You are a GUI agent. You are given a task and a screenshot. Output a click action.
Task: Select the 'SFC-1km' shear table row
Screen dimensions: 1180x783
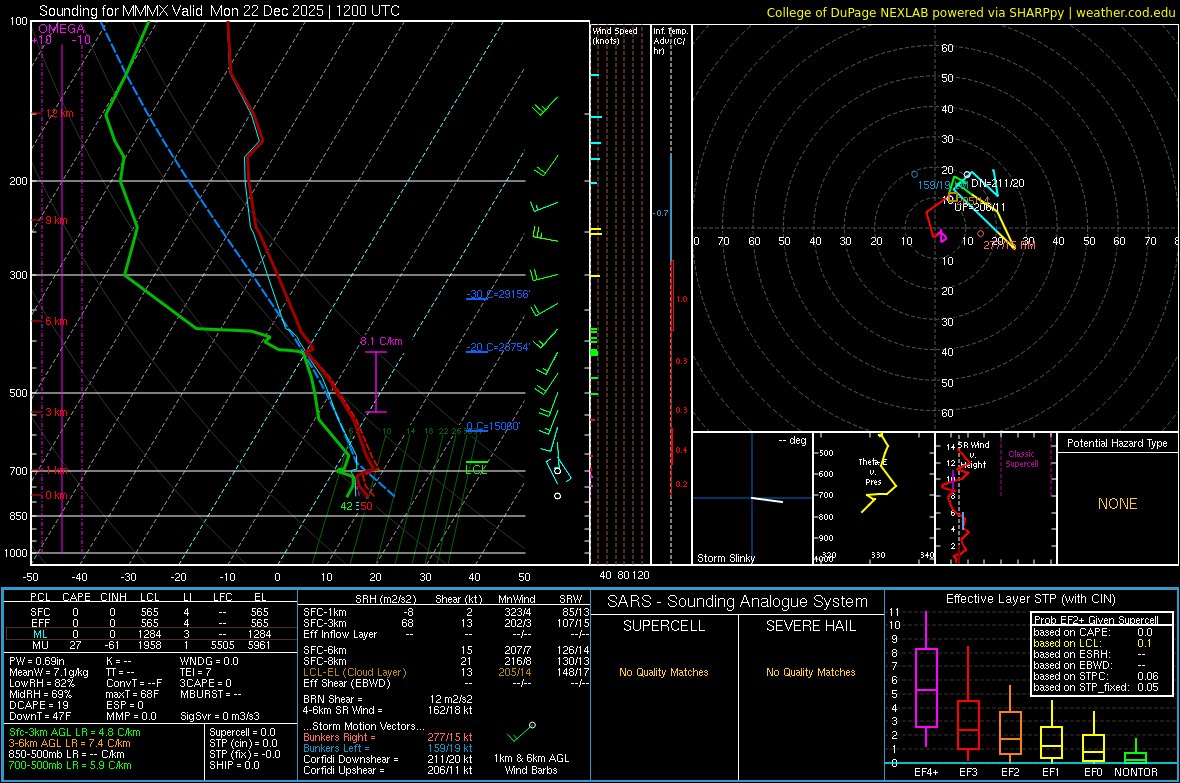(446, 613)
